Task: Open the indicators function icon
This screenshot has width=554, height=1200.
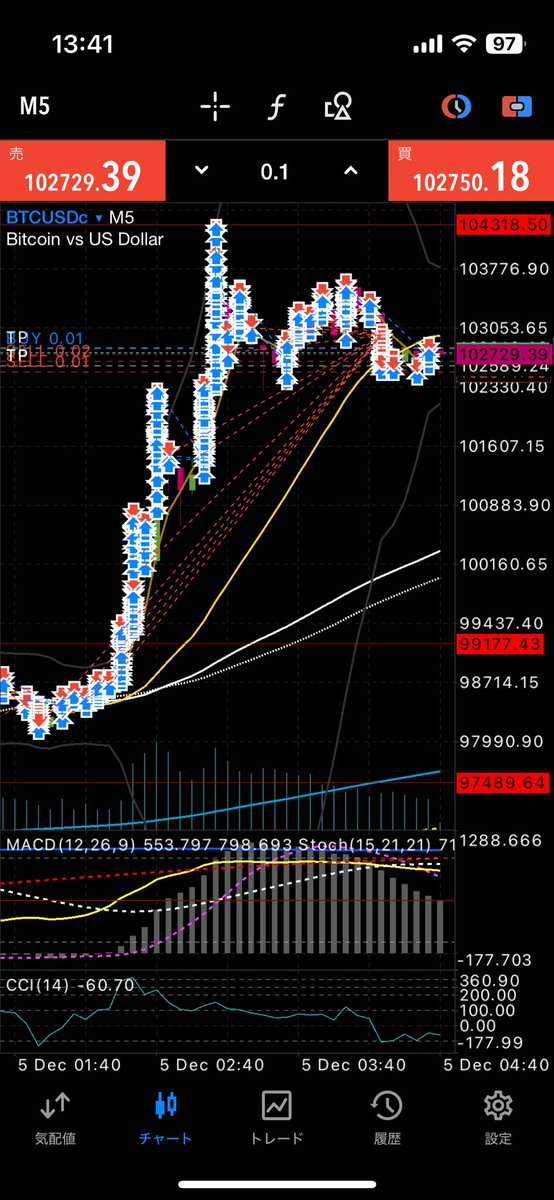Action: click(x=275, y=106)
